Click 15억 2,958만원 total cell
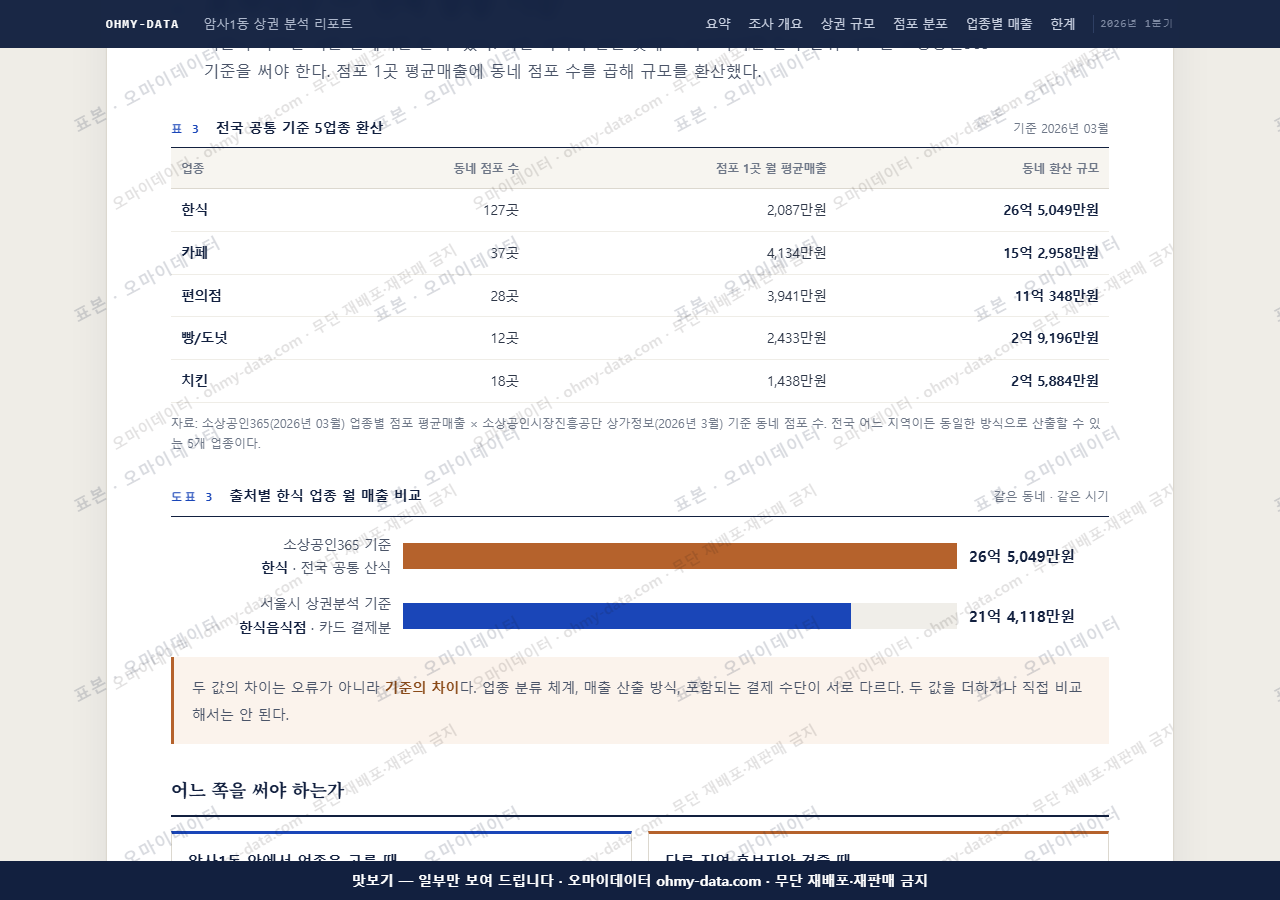The image size is (1280, 900). point(1051,253)
